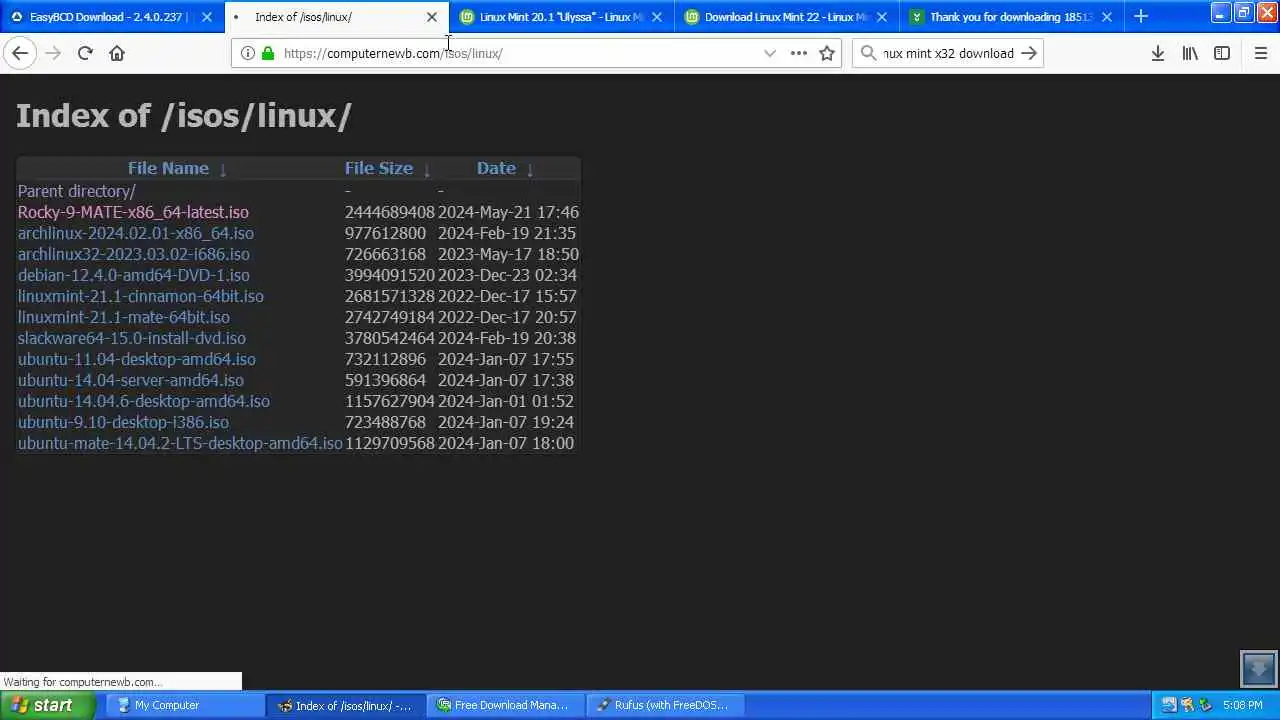Image resolution: width=1280 pixels, height=720 pixels.
Task: Download archlinux32-2023.03.02-i686.iso
Action: (134, 254)
